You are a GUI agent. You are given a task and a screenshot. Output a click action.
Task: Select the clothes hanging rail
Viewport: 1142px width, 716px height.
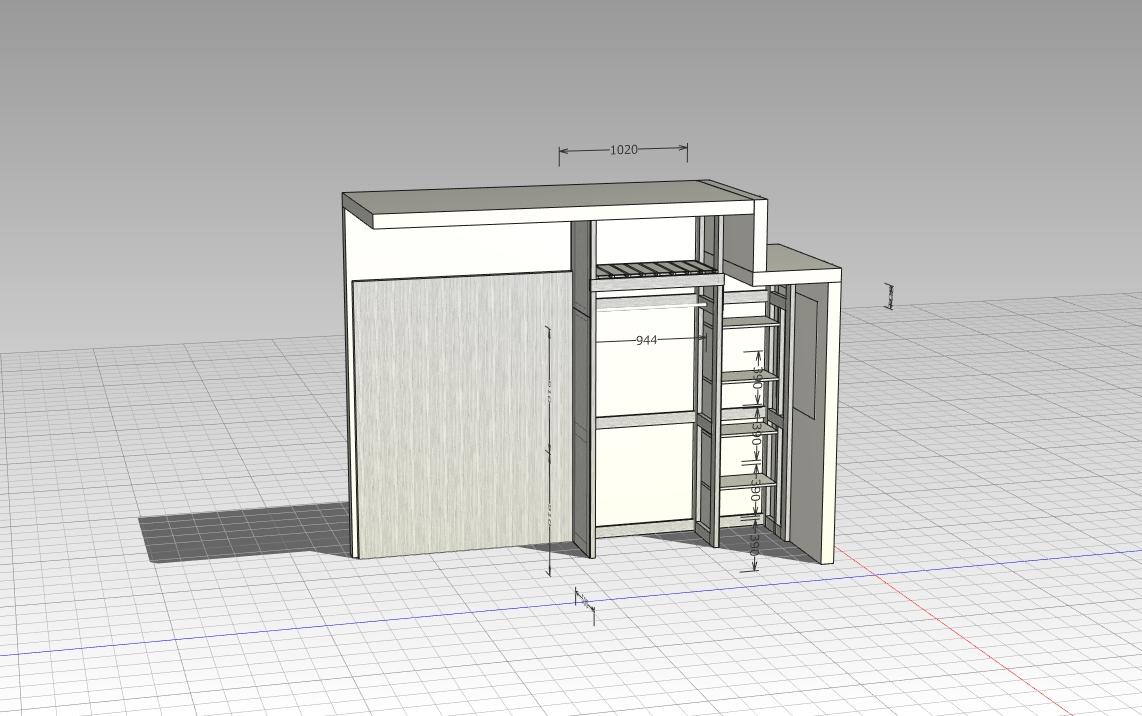650,306
